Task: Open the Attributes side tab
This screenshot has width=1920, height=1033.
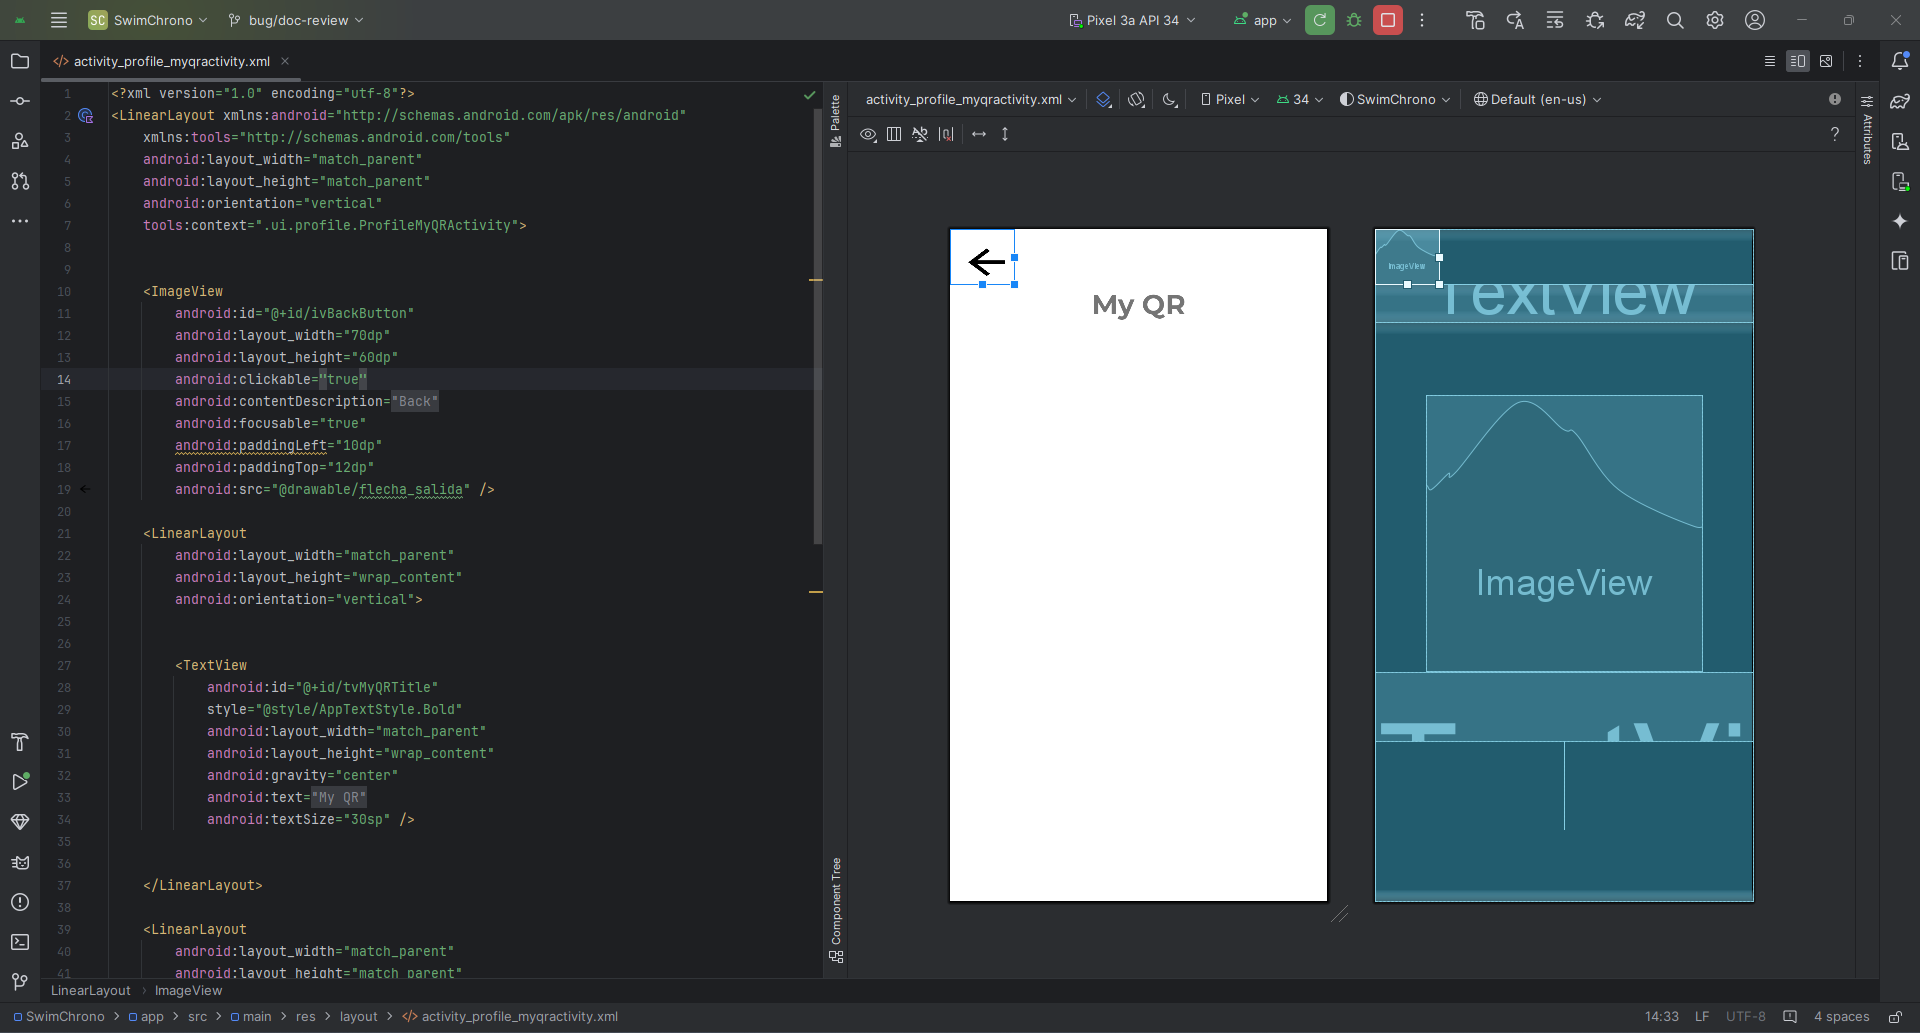Action: [x=1867, y=130]
